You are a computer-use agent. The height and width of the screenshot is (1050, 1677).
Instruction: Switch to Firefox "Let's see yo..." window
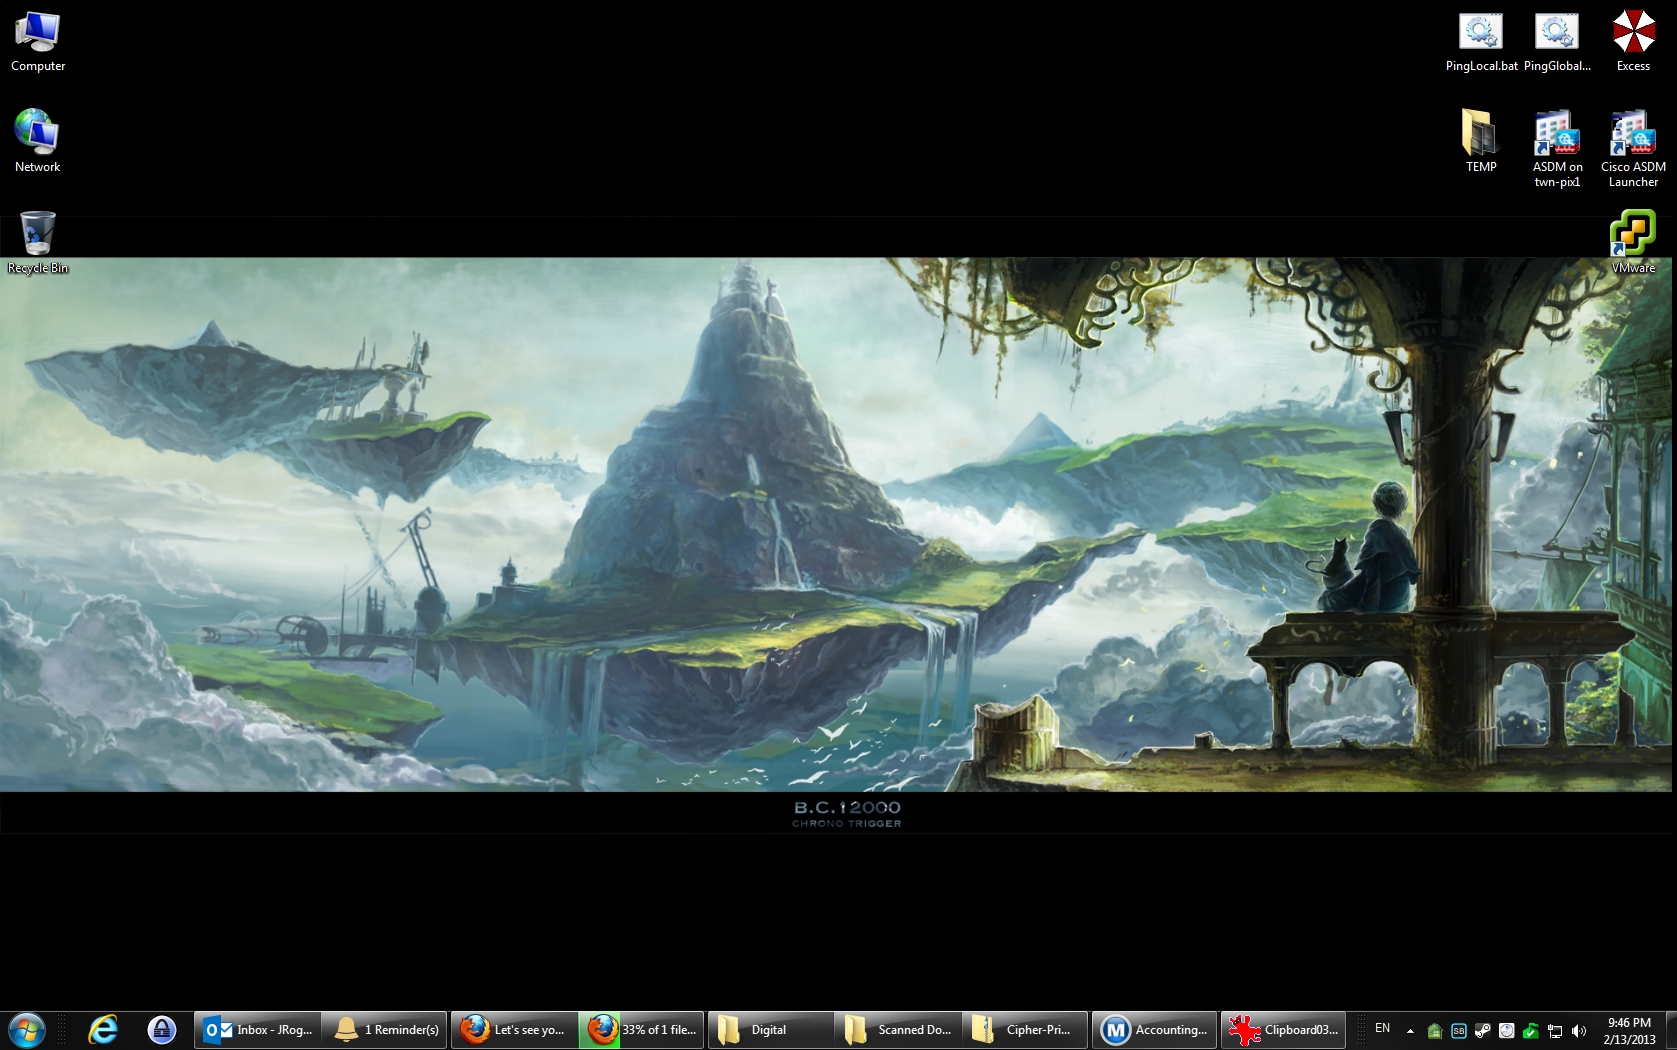point(514,1030)
